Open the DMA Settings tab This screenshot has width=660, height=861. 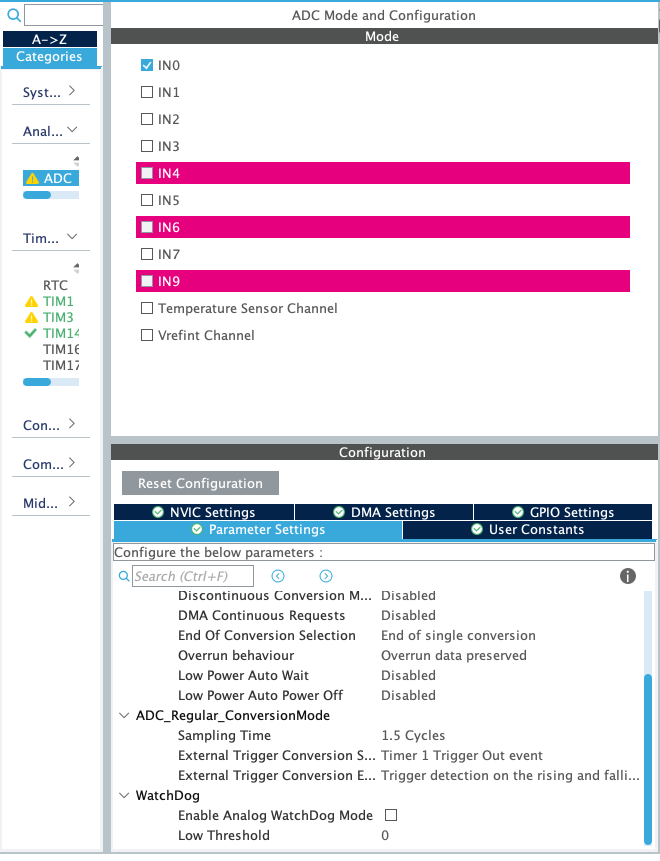(x=384, y=512)
